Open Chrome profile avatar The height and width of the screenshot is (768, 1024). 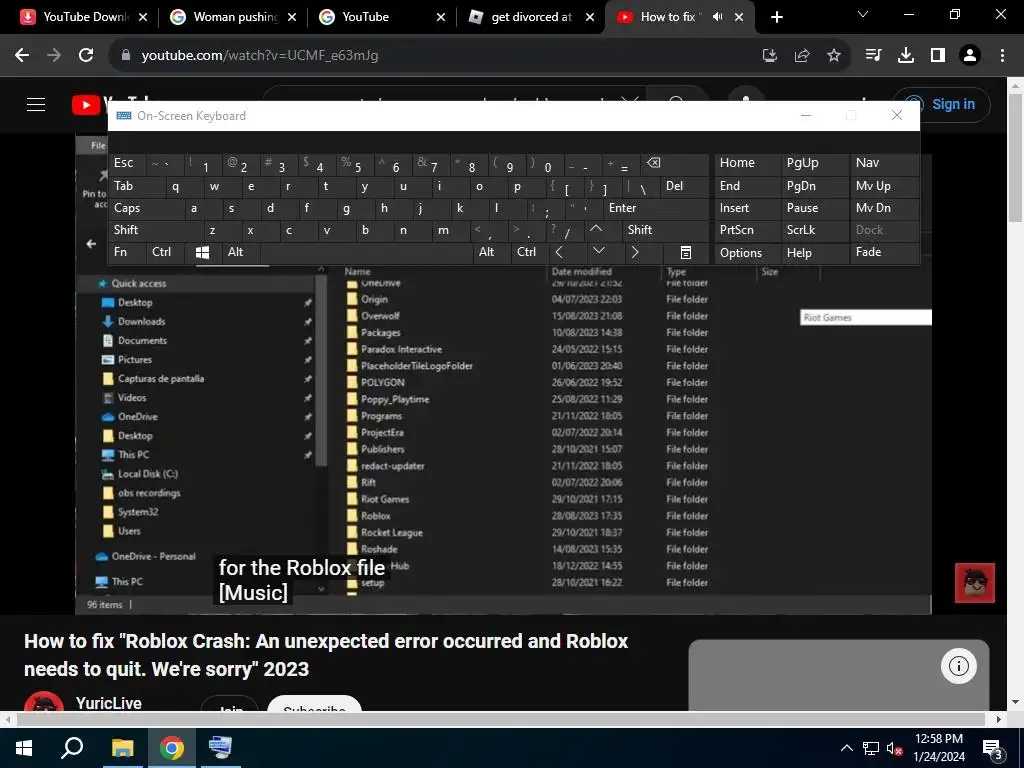970,56
